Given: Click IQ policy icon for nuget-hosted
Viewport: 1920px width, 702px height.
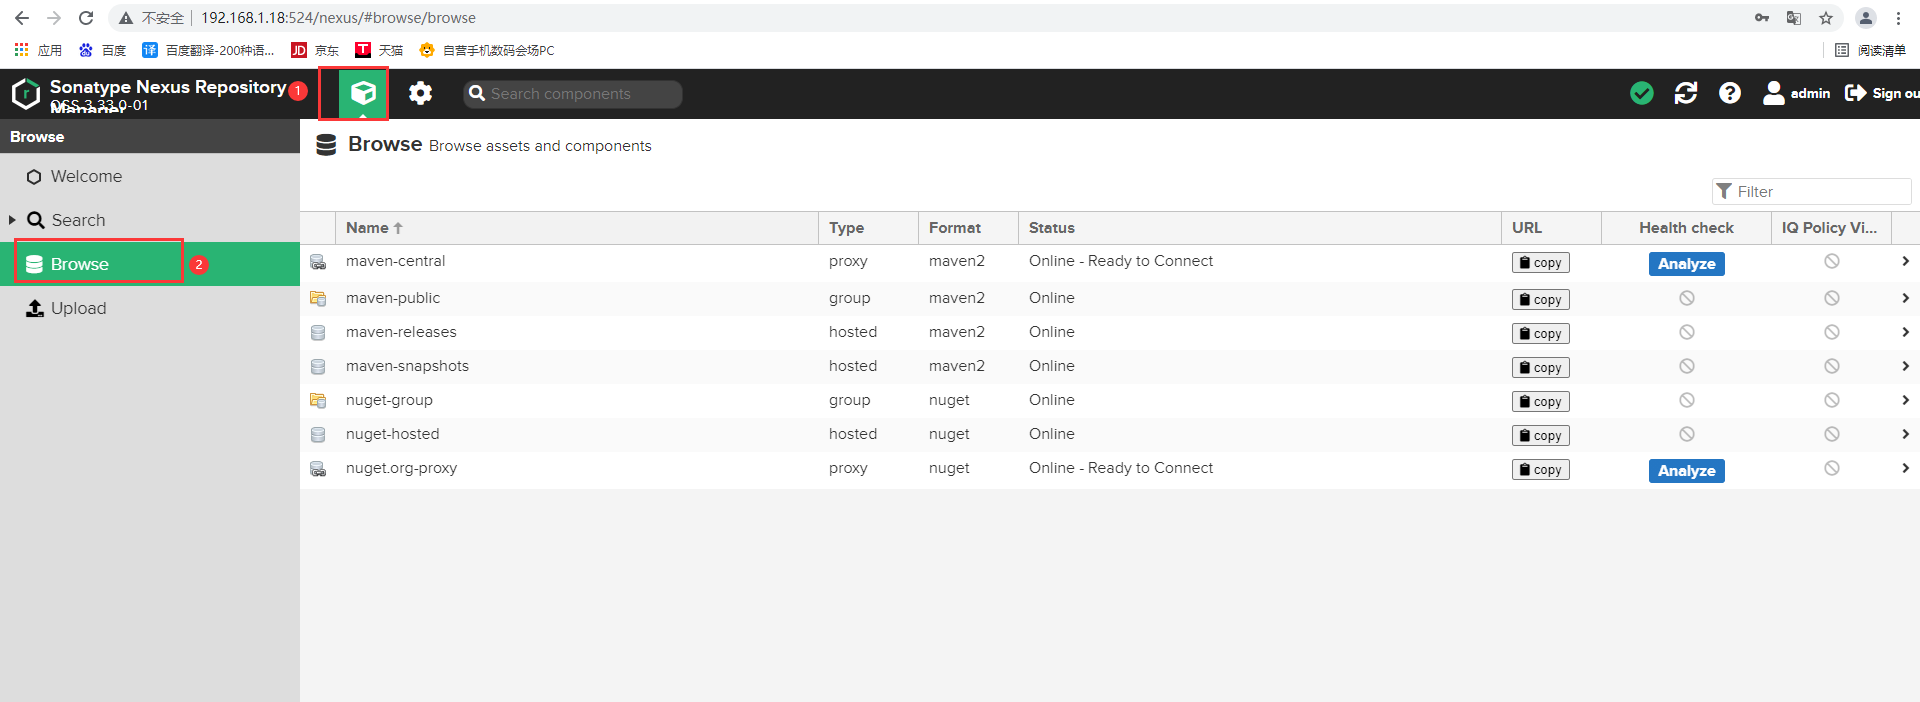Looking at the screenshot, I should [1831, 434].
